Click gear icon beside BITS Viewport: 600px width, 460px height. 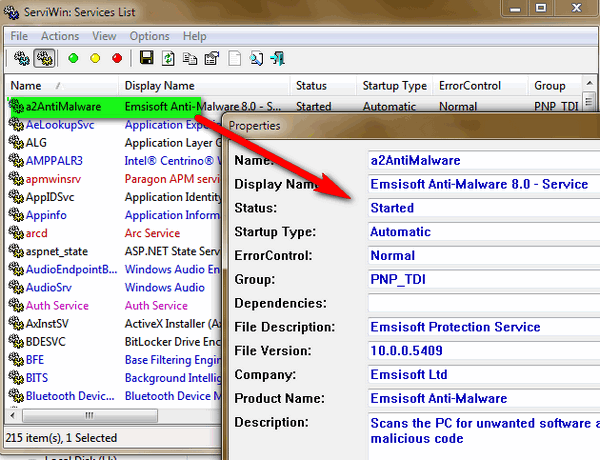(16, 378)
